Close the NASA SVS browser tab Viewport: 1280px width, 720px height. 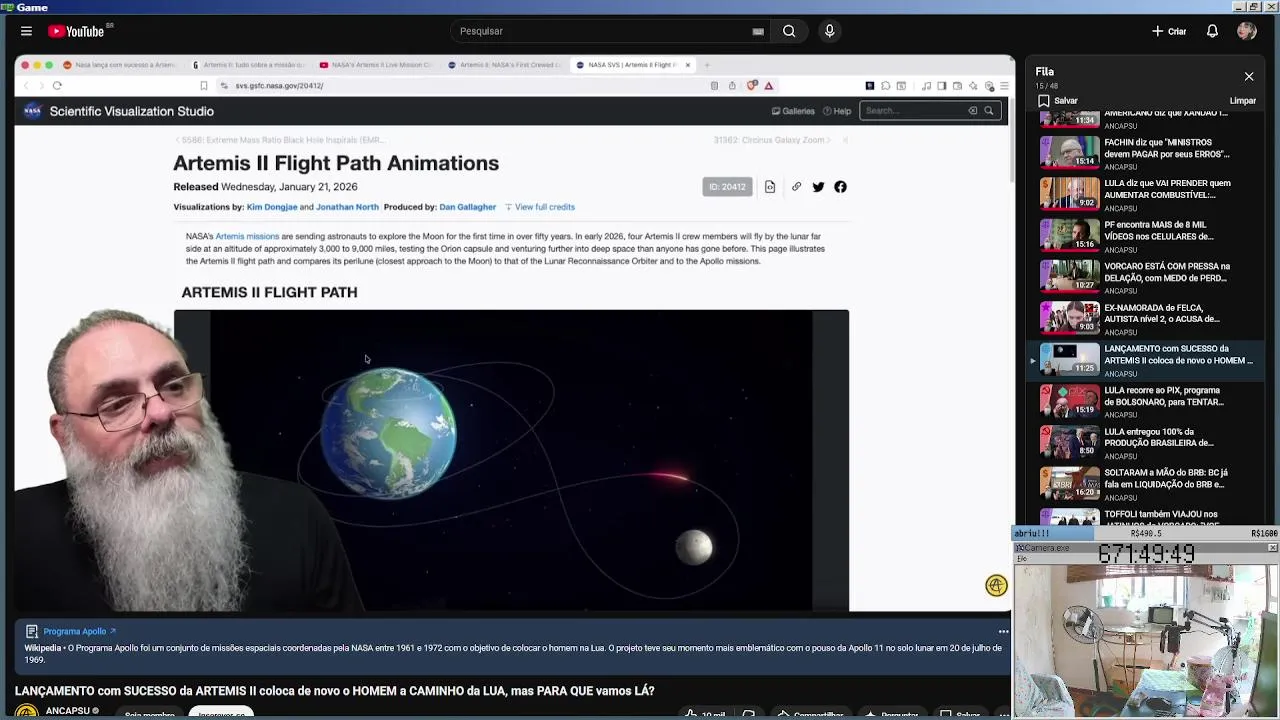(688, 65)
